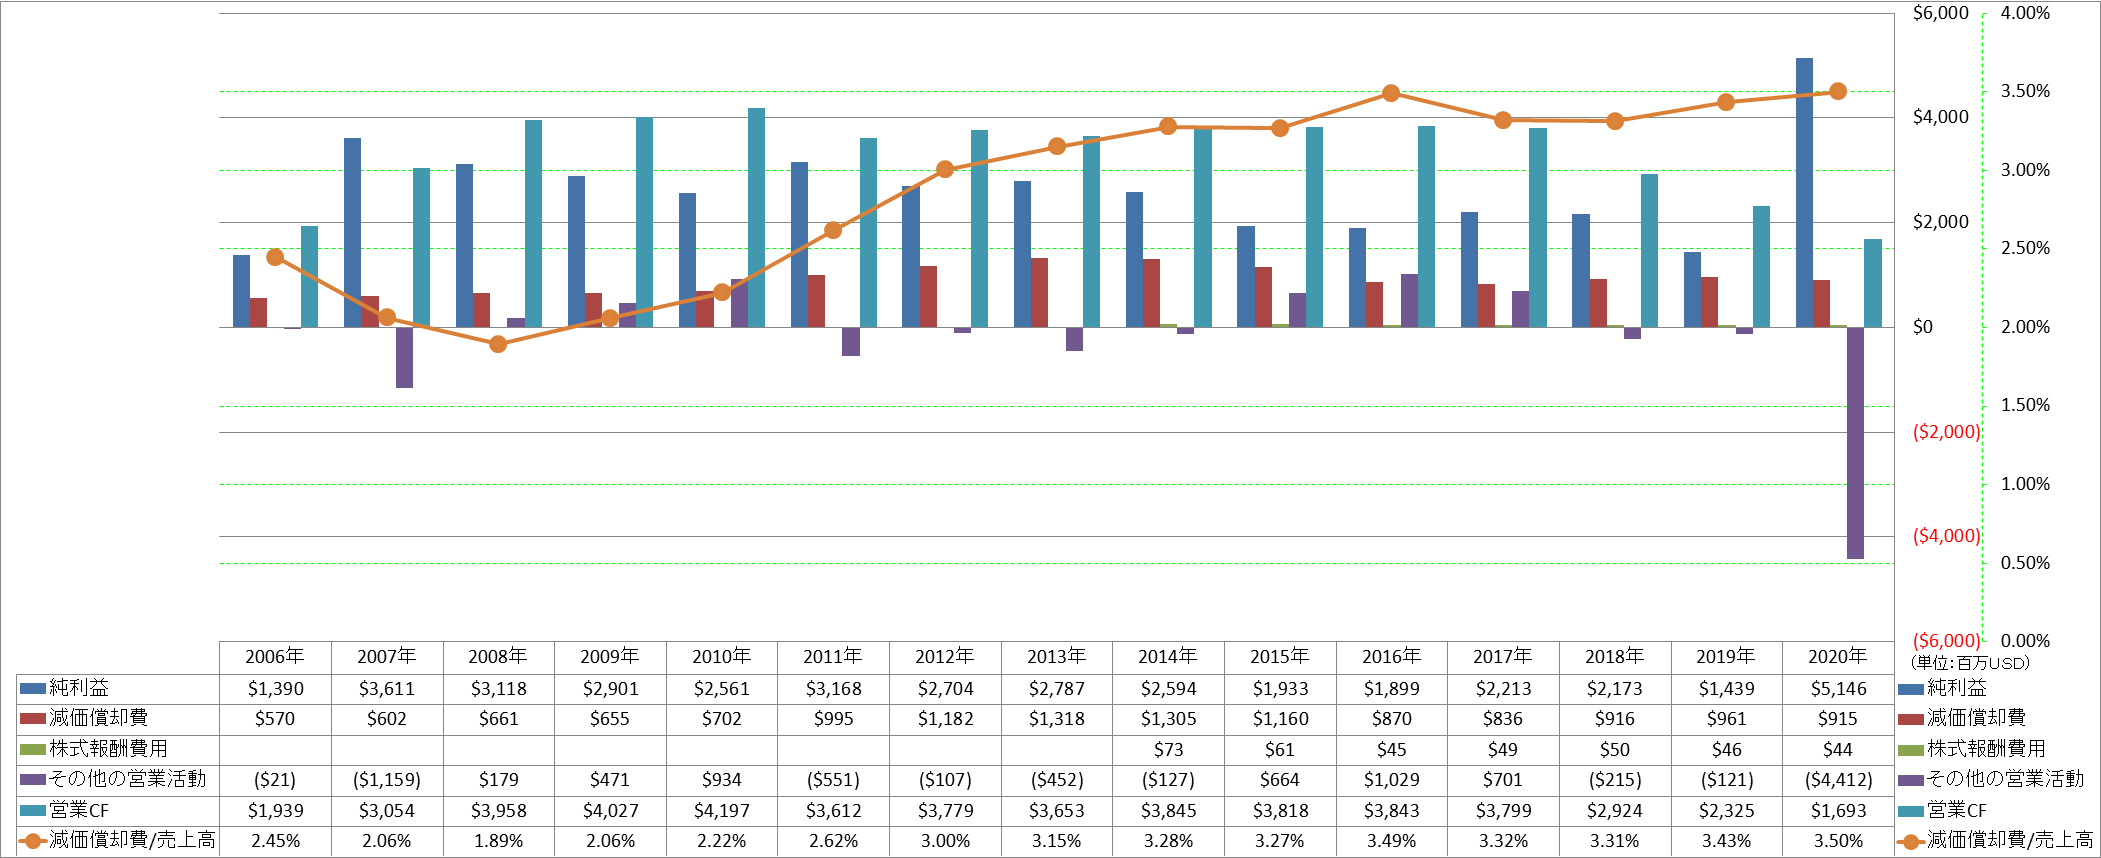Click the 2006年 column header
The image size is (2101, 858).
(275, 657)
